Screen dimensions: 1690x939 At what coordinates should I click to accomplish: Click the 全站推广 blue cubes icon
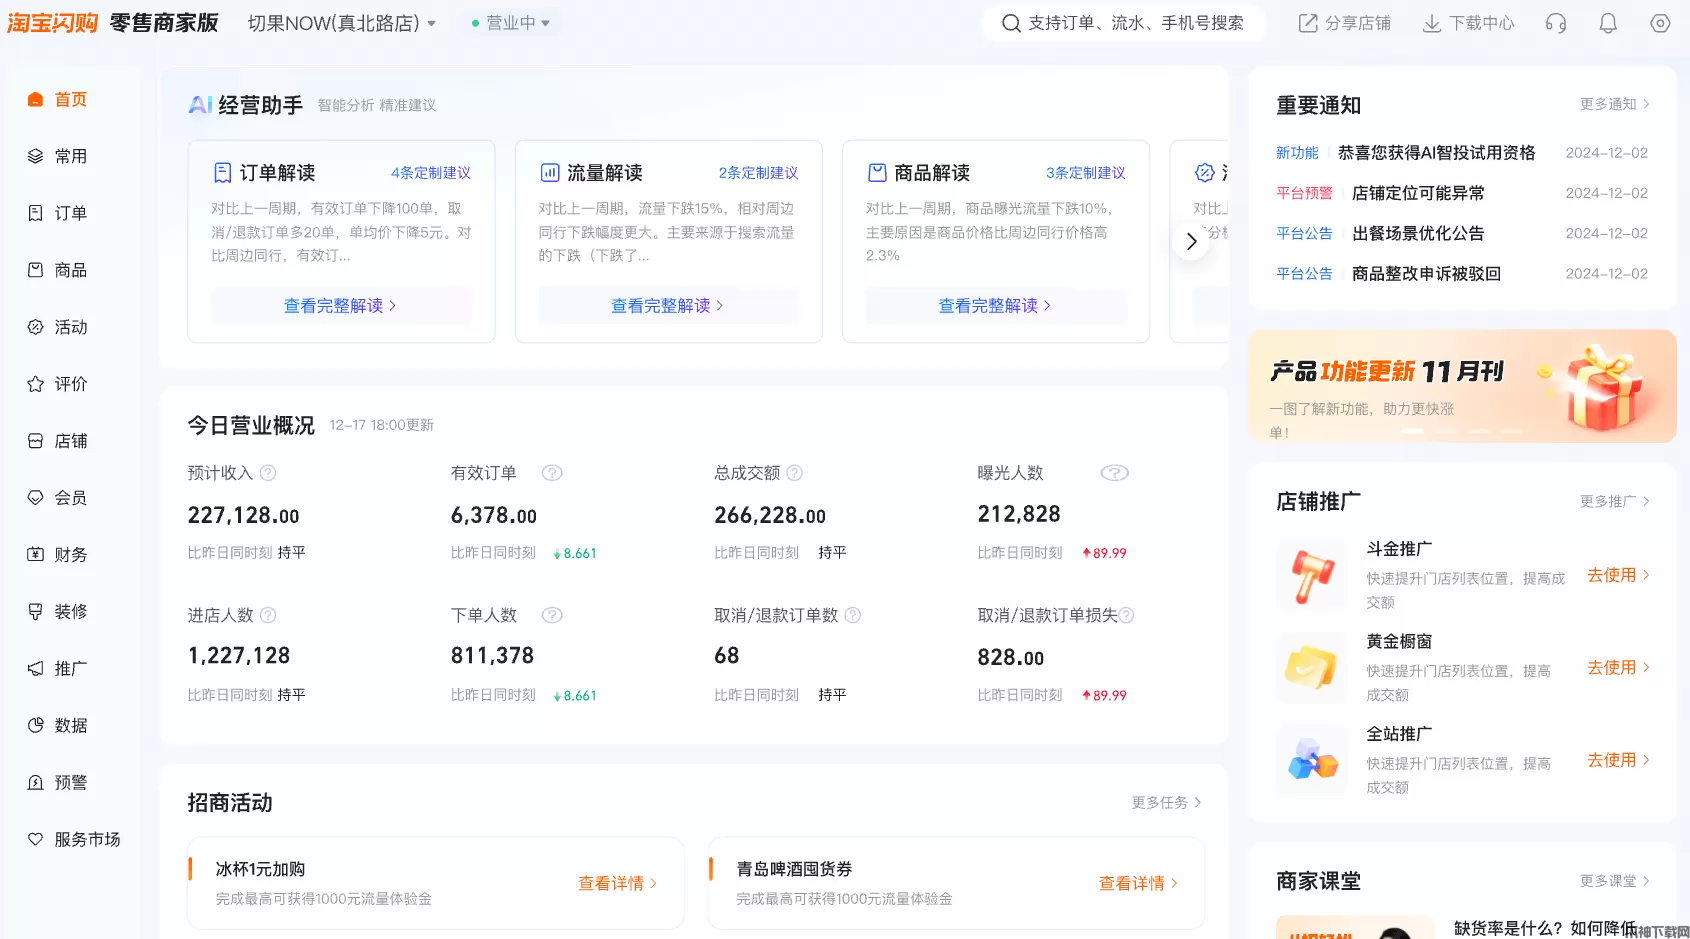click(x=1313, y=760)
